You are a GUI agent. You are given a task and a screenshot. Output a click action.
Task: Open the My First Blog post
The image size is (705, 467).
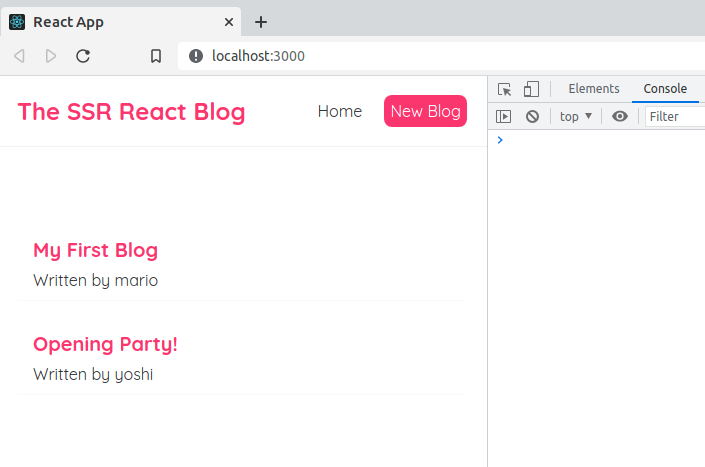click(x=95, y=250)
